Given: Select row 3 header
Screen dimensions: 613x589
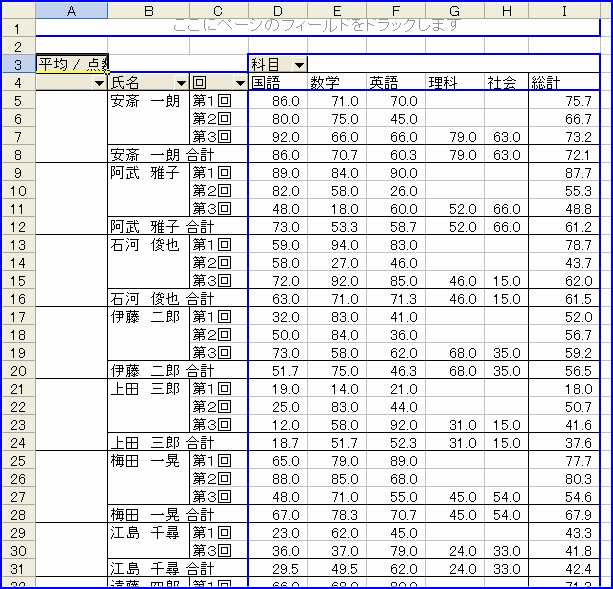Looking at the screenshot, I should pos(19,64).
